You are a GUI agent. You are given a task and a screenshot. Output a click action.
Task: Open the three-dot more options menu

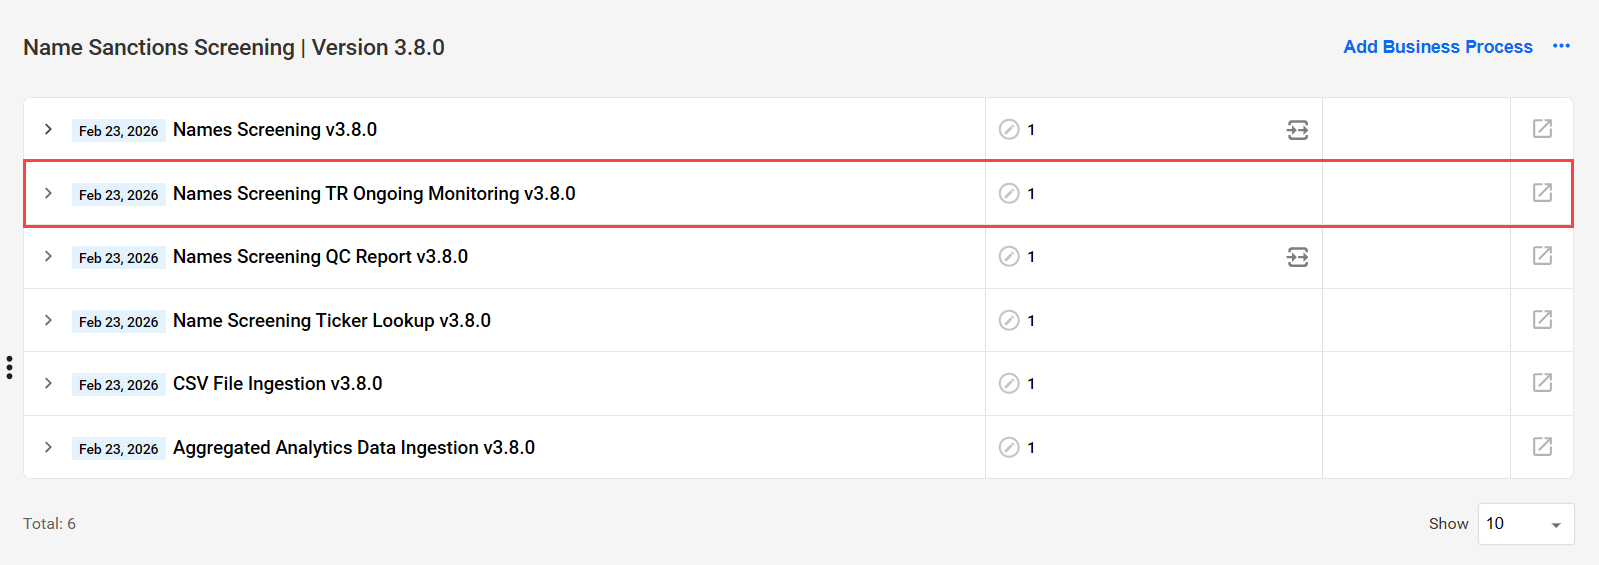click(1561, 47)
